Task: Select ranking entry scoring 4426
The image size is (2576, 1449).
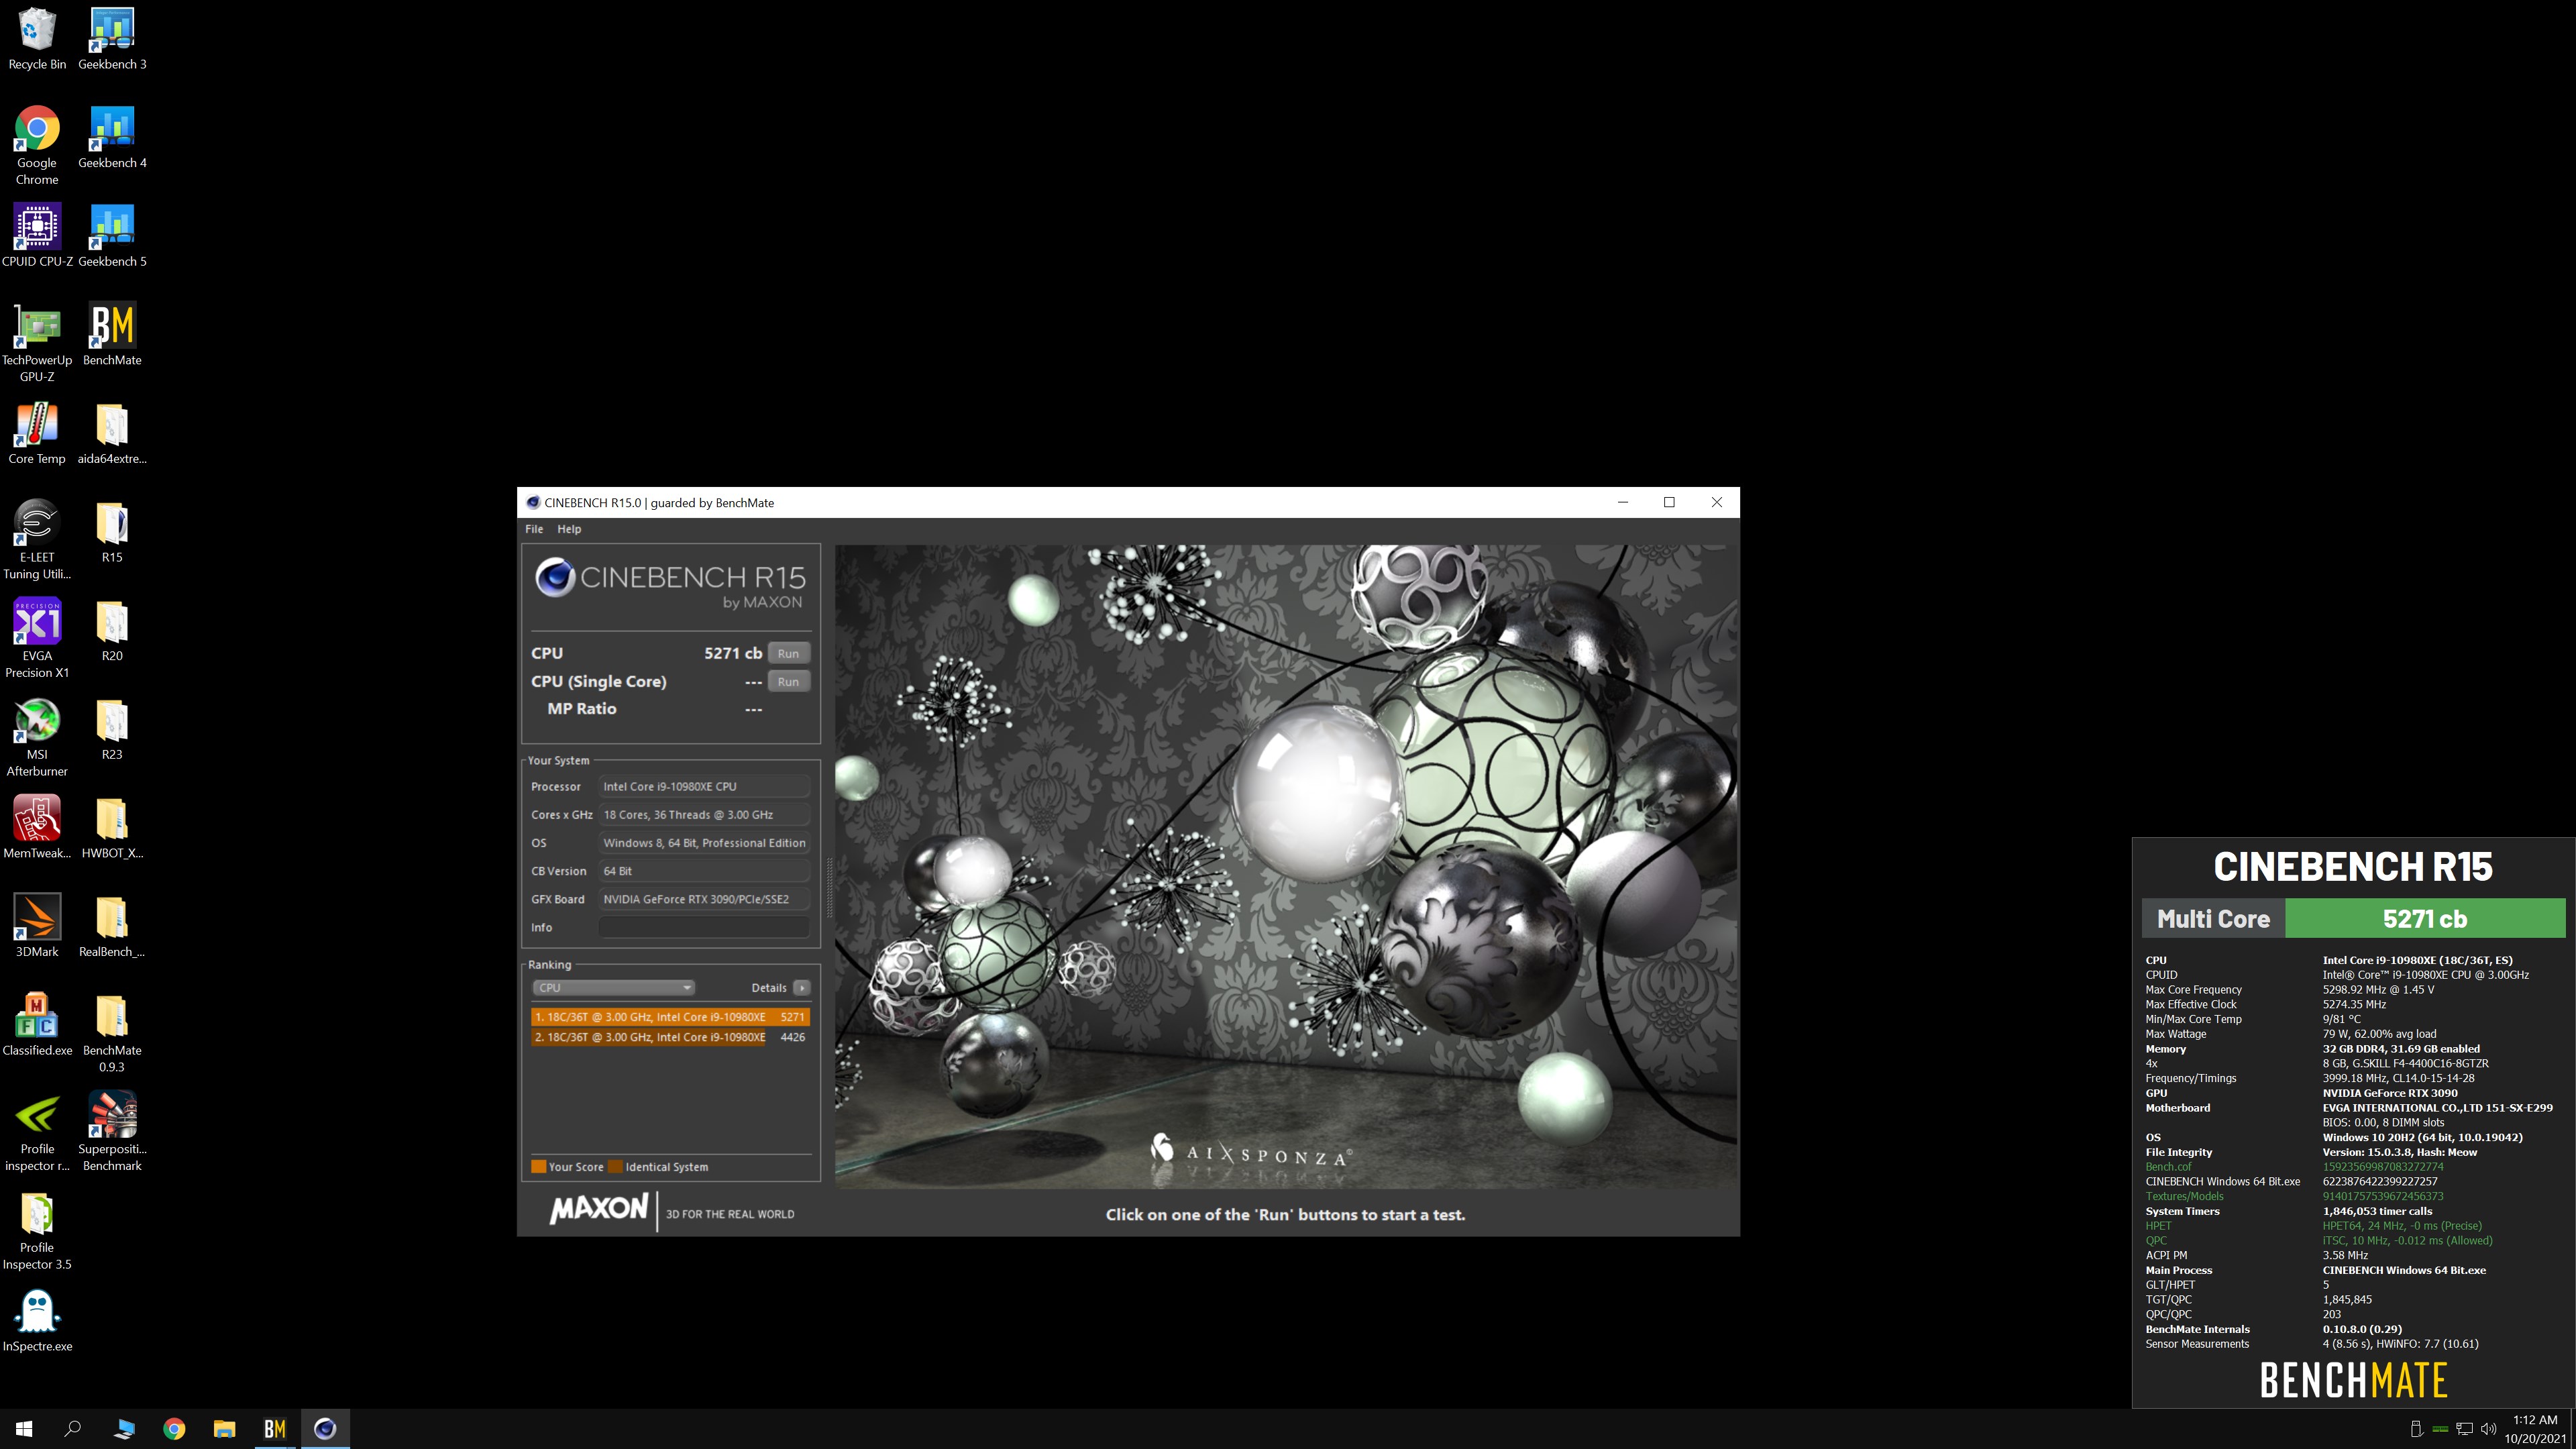Action: point(670,1037)
